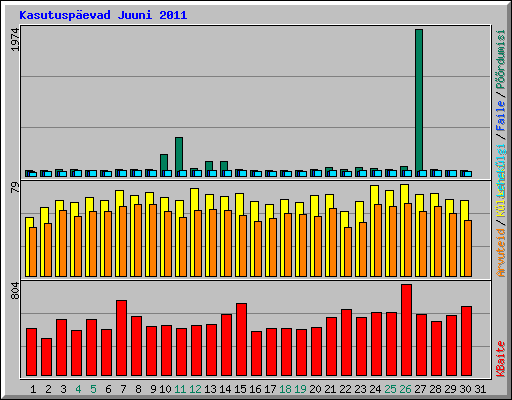Click the blue 'Faile' legend label
The image size is (512, 400).
501,115
